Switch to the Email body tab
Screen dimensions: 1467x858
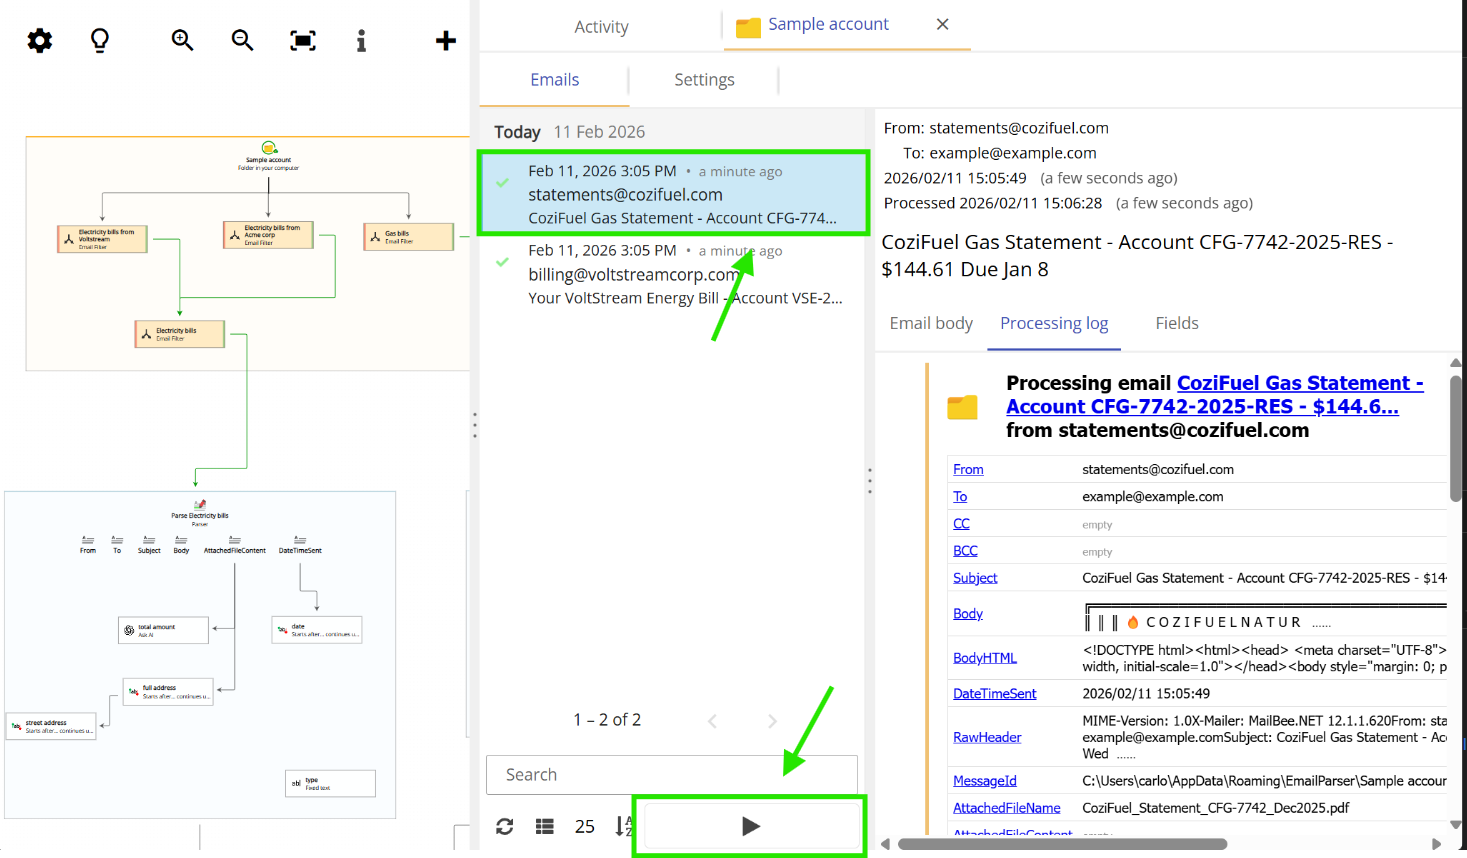[x=930, y=322]
